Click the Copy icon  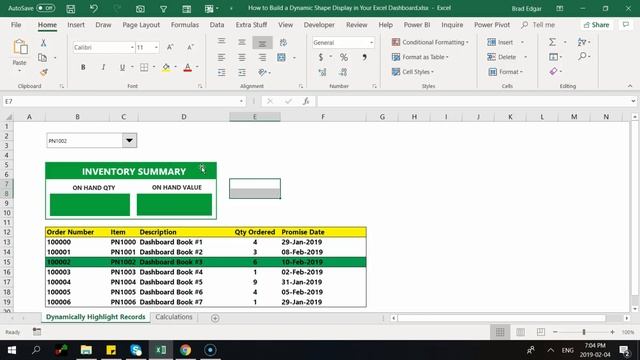pyautogui.click(x=42, y=58)
